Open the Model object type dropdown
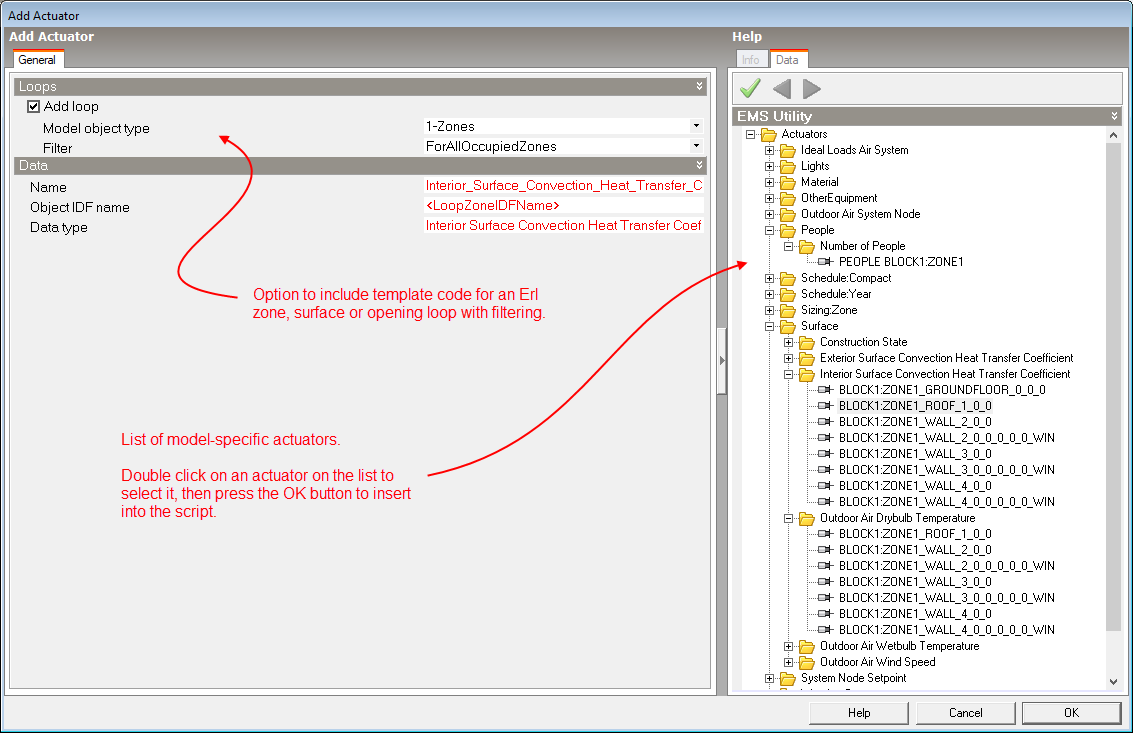Viewport: 1133px width, 733px height. [696, 127]
